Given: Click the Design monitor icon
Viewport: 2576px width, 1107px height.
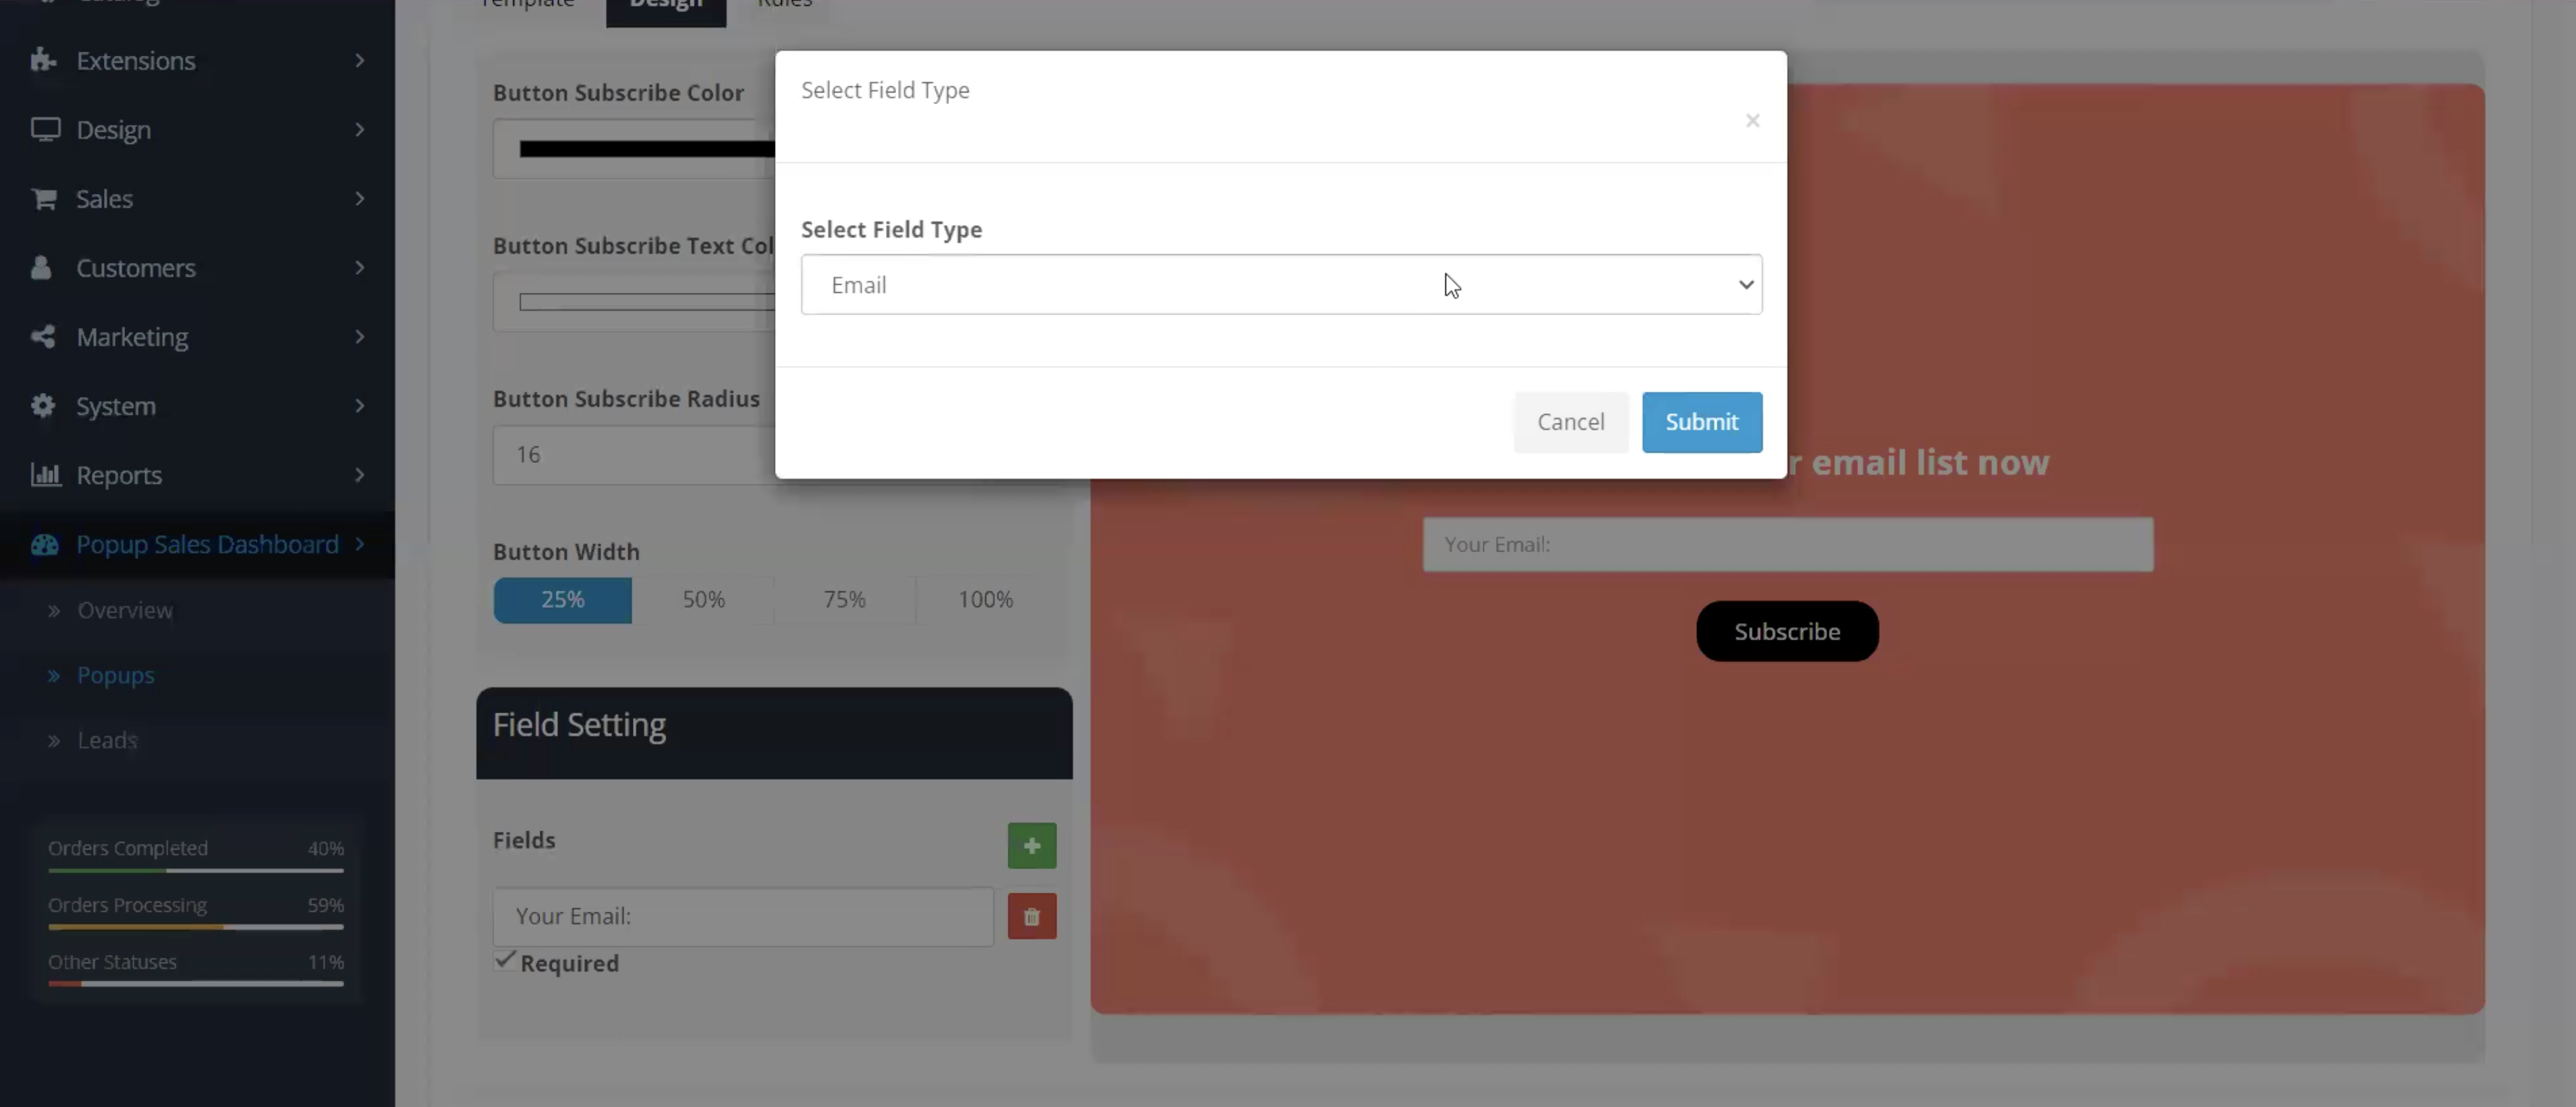Looking at the screenshot, I should 45,129.
